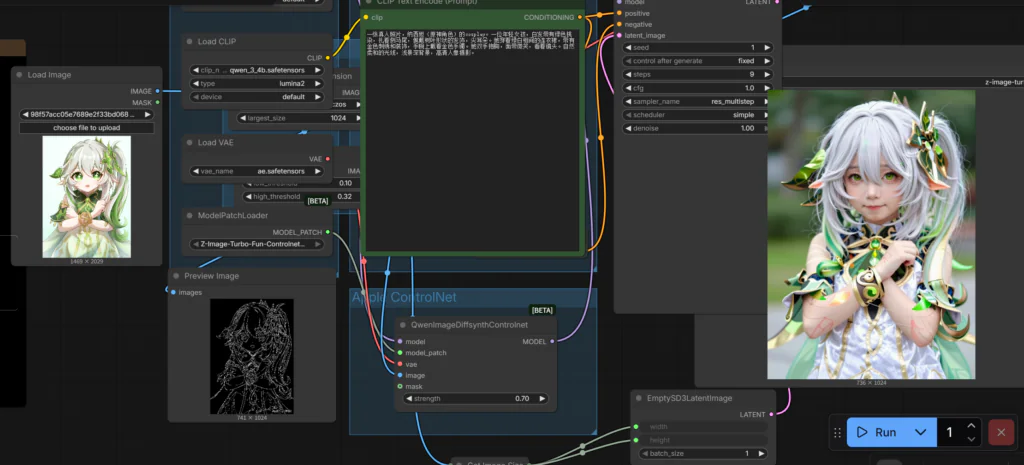Click the right arrow on the Load CLIP type field
Screen dimensions: 1024x465
(317, 83)
